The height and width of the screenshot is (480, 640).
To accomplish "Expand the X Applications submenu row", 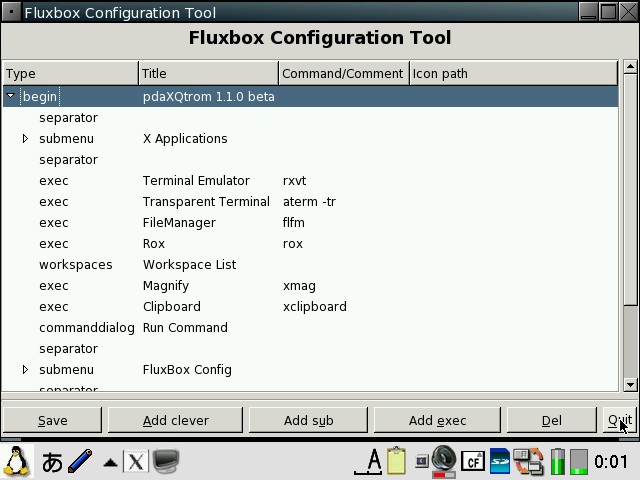I will tap(26, 139).
